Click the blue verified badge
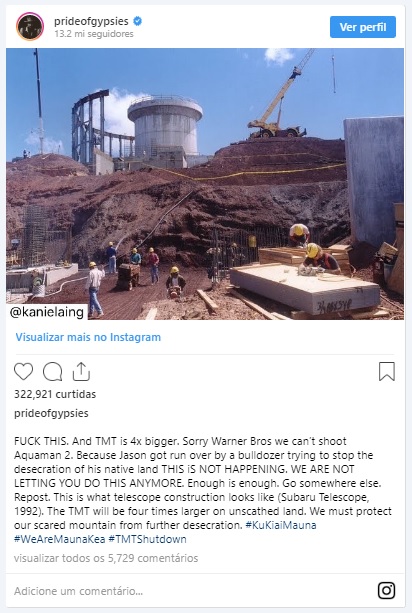This screenshot has width=412, height=613. tap(138, 21)
